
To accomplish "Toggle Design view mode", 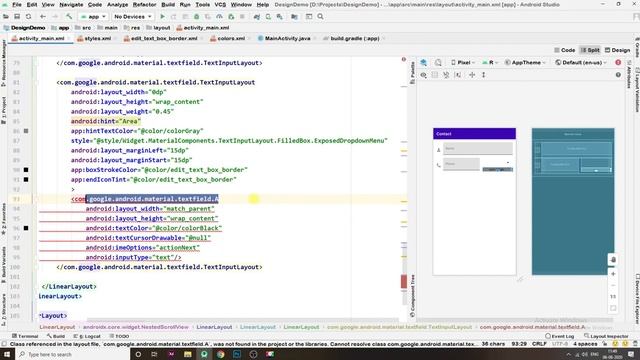I will (617, 50).
